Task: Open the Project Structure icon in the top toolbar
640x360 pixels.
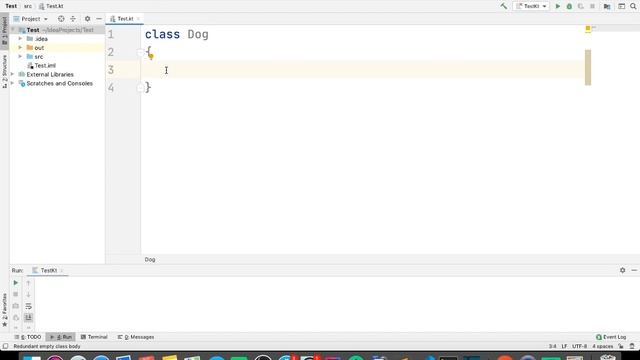Action: pos(607,6)
